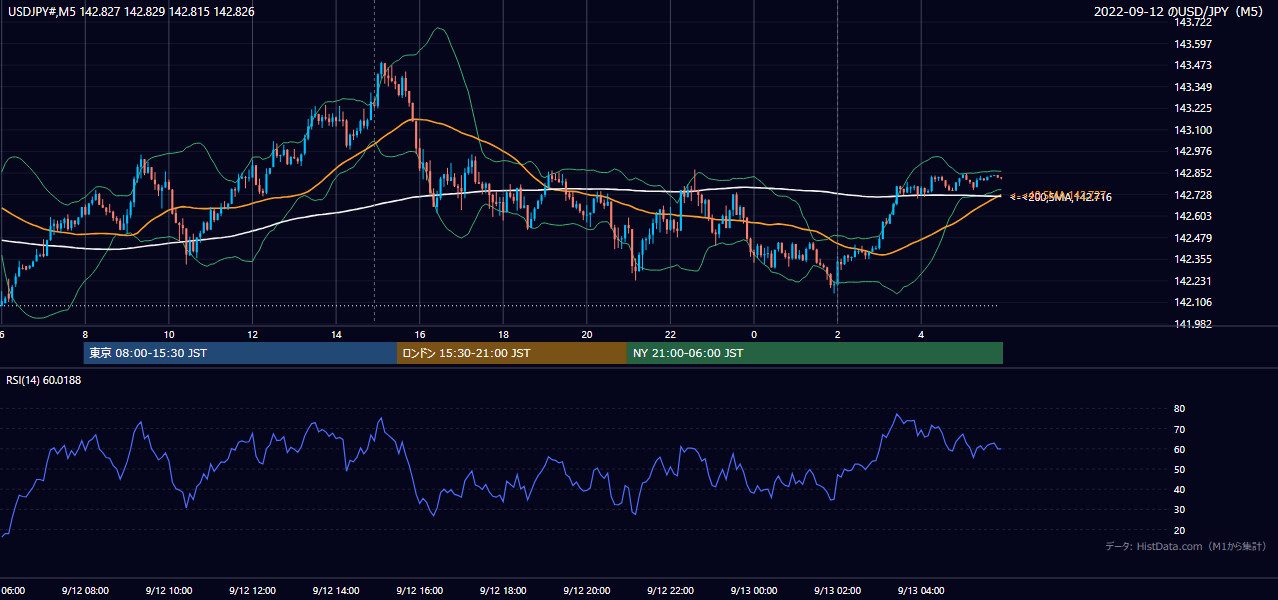The width and height of the screenshot is (1278, 600).
Task: Click price axis label 143.349
Action: tap(1192, 87)
